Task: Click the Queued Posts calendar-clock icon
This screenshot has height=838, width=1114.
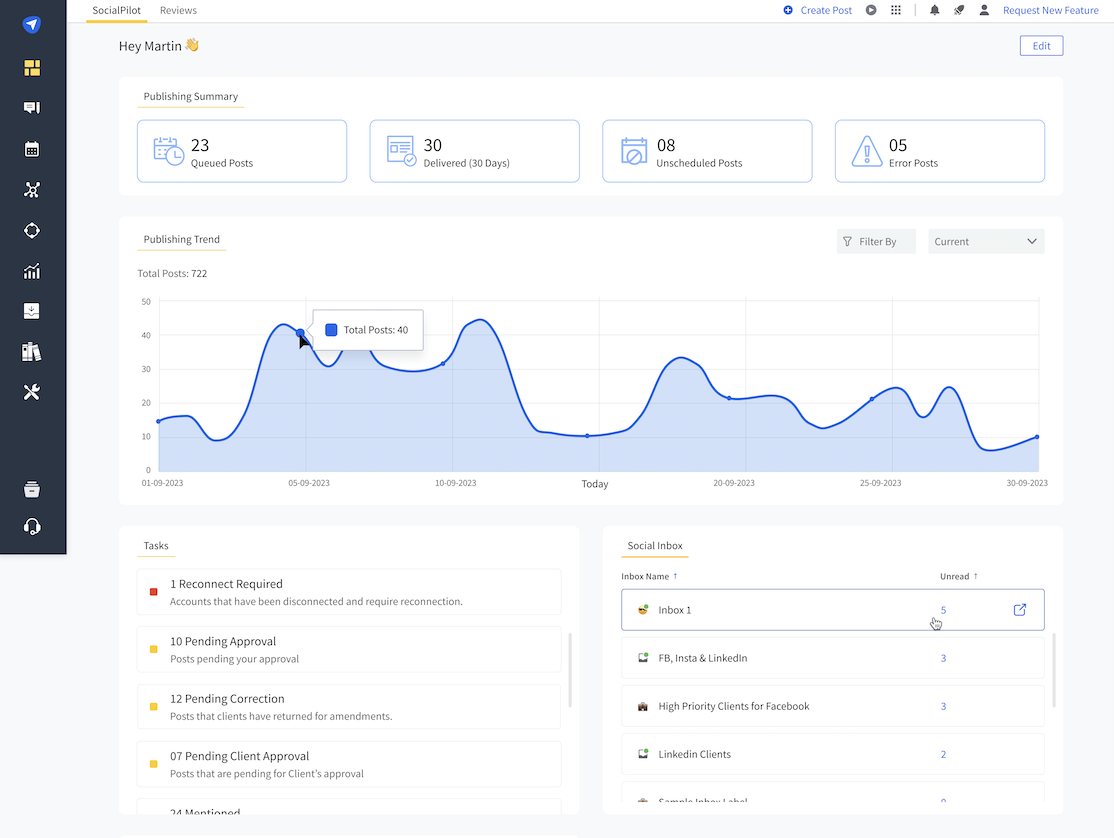Action: click(168, 151)
